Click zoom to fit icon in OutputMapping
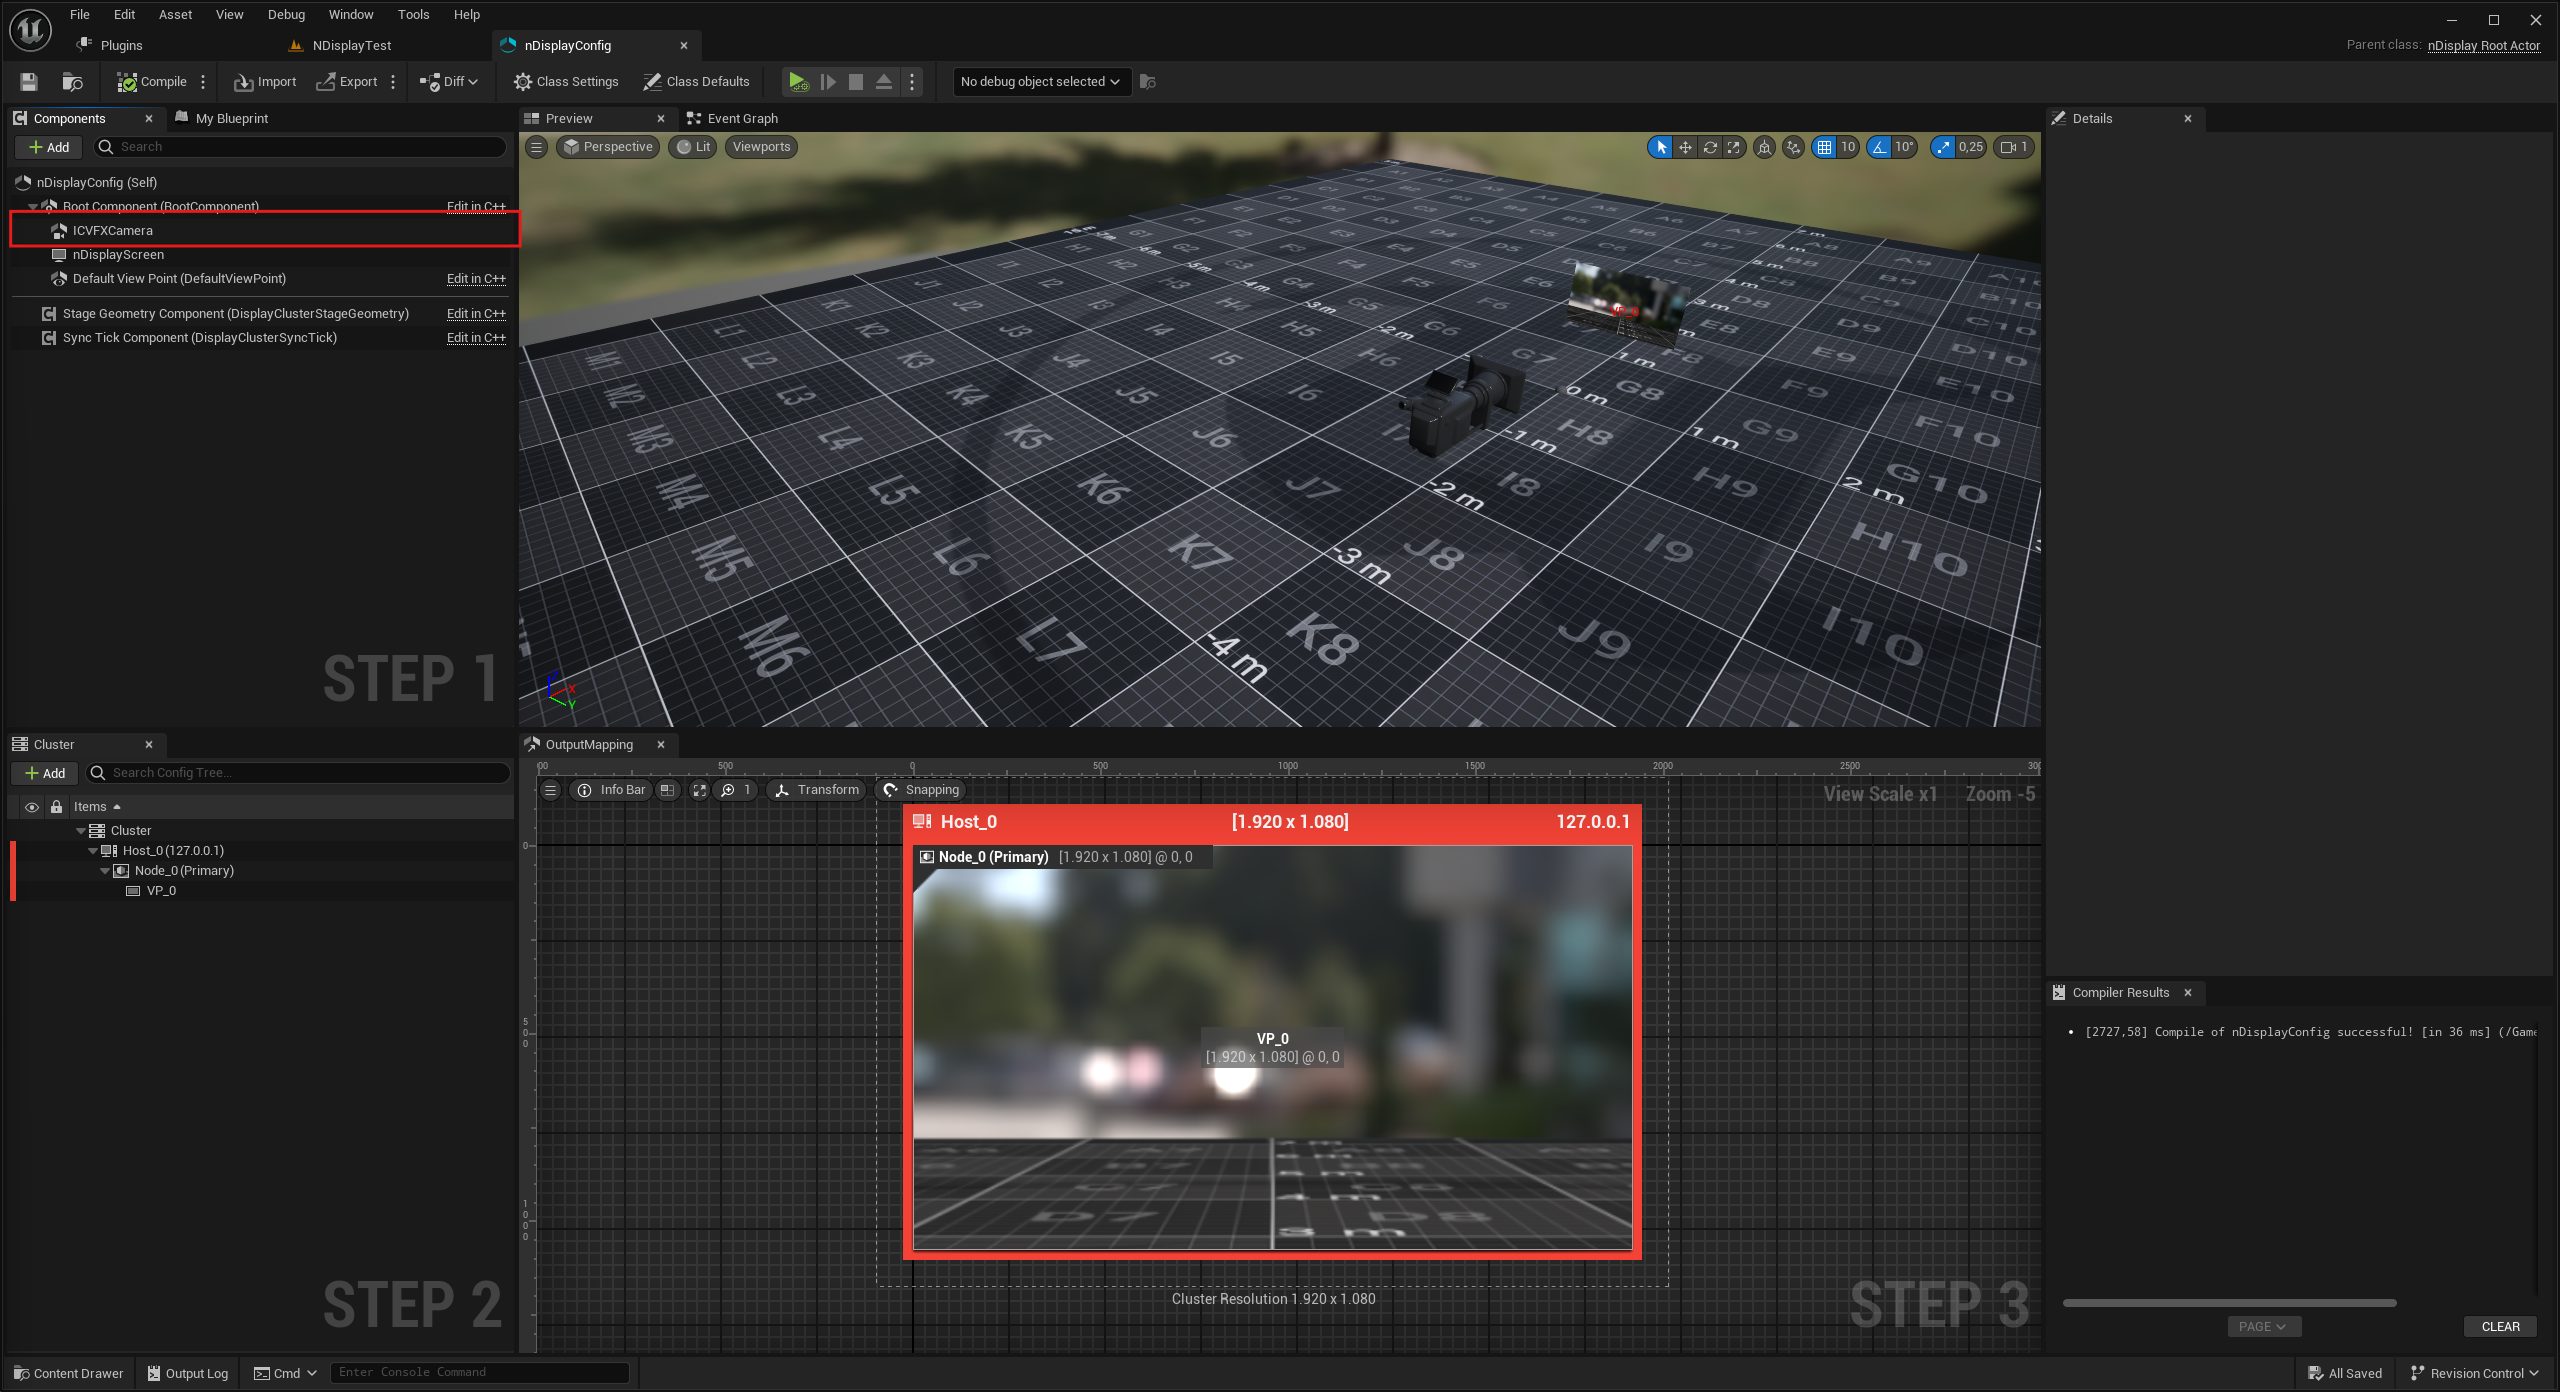 click(699, 790)
